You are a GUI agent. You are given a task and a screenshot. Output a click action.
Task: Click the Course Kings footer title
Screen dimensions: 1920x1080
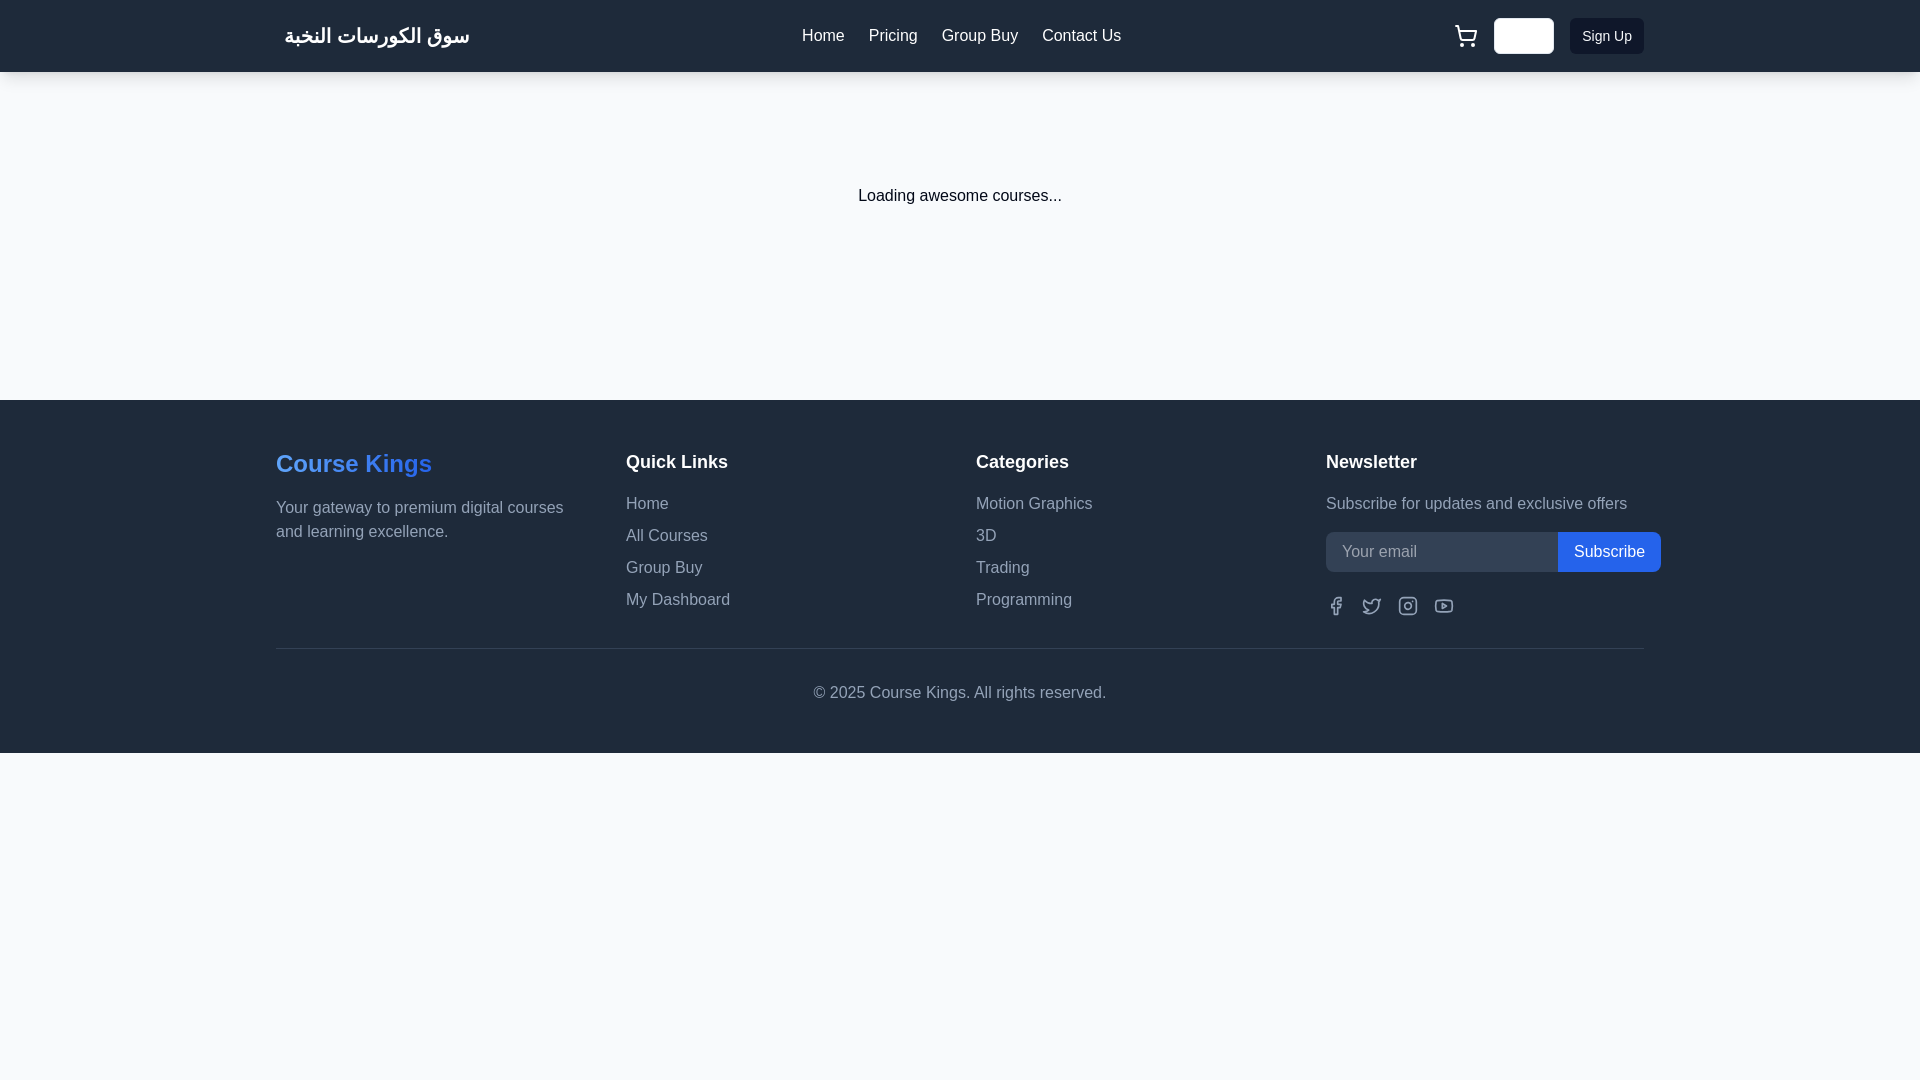[354, 464]
